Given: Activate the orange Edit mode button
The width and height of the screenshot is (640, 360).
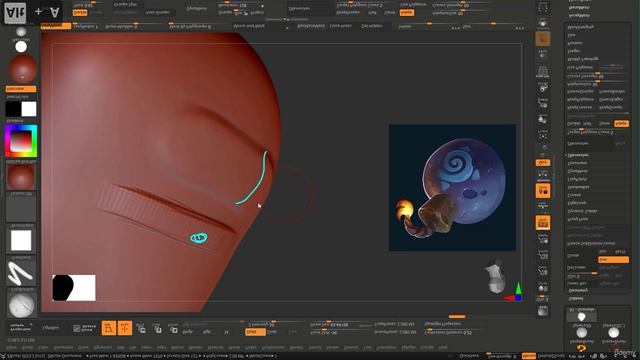Looking at the screenshot, I should (109, 328).
